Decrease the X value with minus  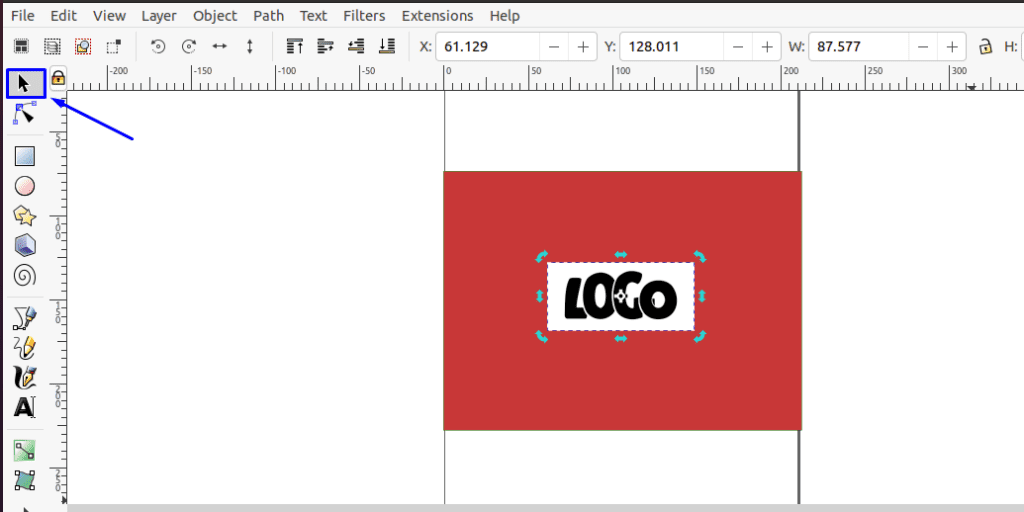pyautogui.click(x=554, y=47)
